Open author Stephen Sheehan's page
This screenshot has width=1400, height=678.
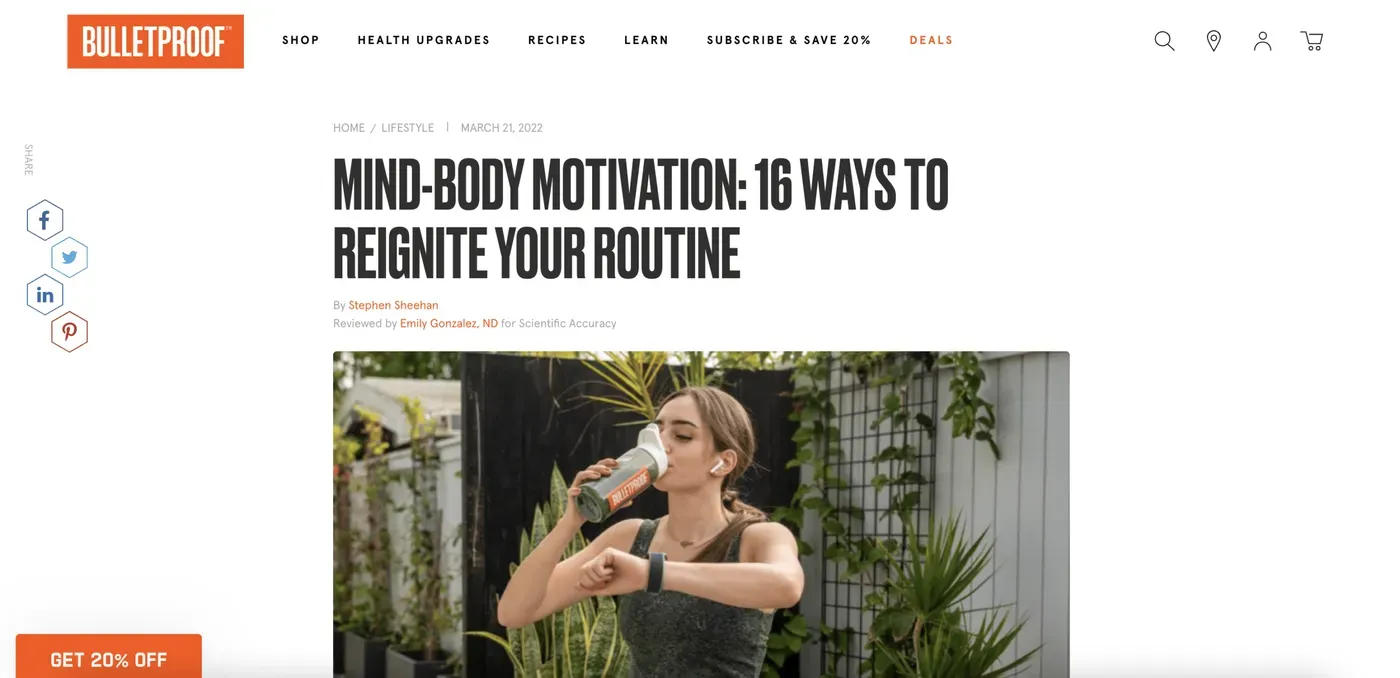click(393, 305)
